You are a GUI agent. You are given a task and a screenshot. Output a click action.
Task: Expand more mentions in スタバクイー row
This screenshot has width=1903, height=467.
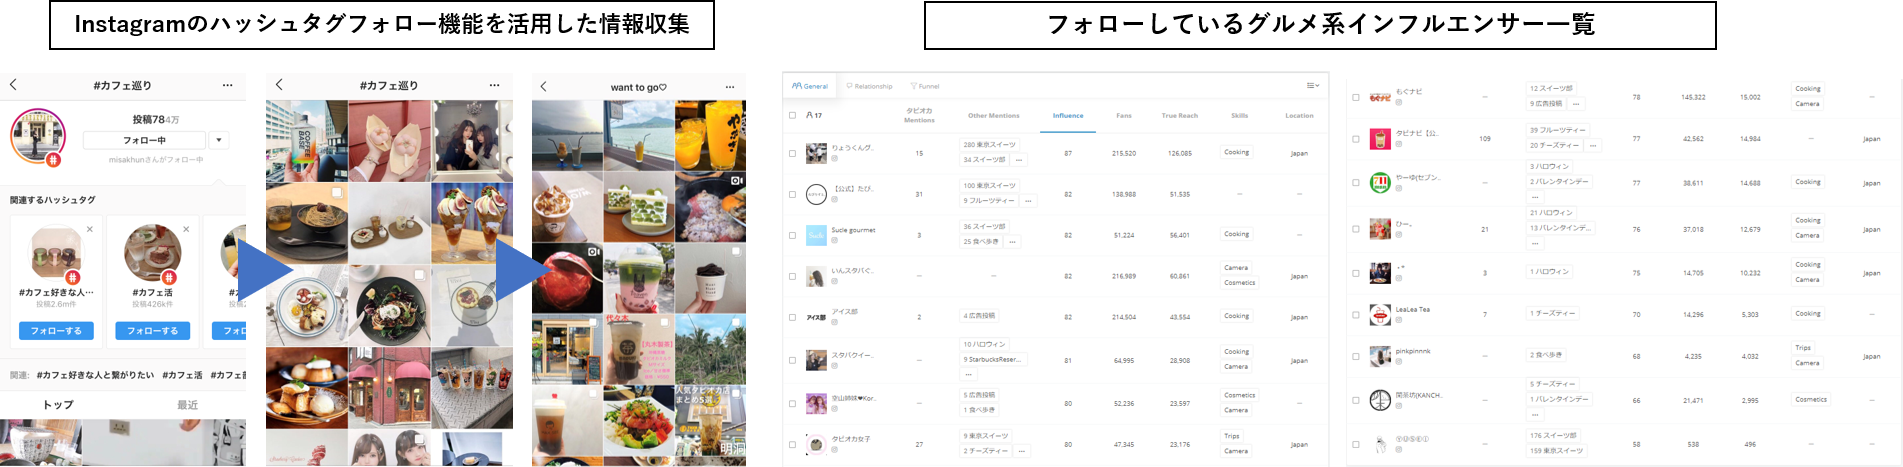(x=968, y=374)
